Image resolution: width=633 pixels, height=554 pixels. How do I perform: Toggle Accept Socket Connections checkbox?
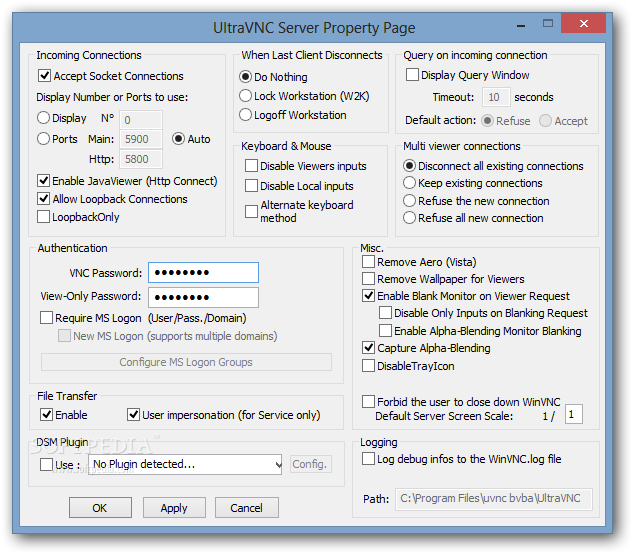44,76
